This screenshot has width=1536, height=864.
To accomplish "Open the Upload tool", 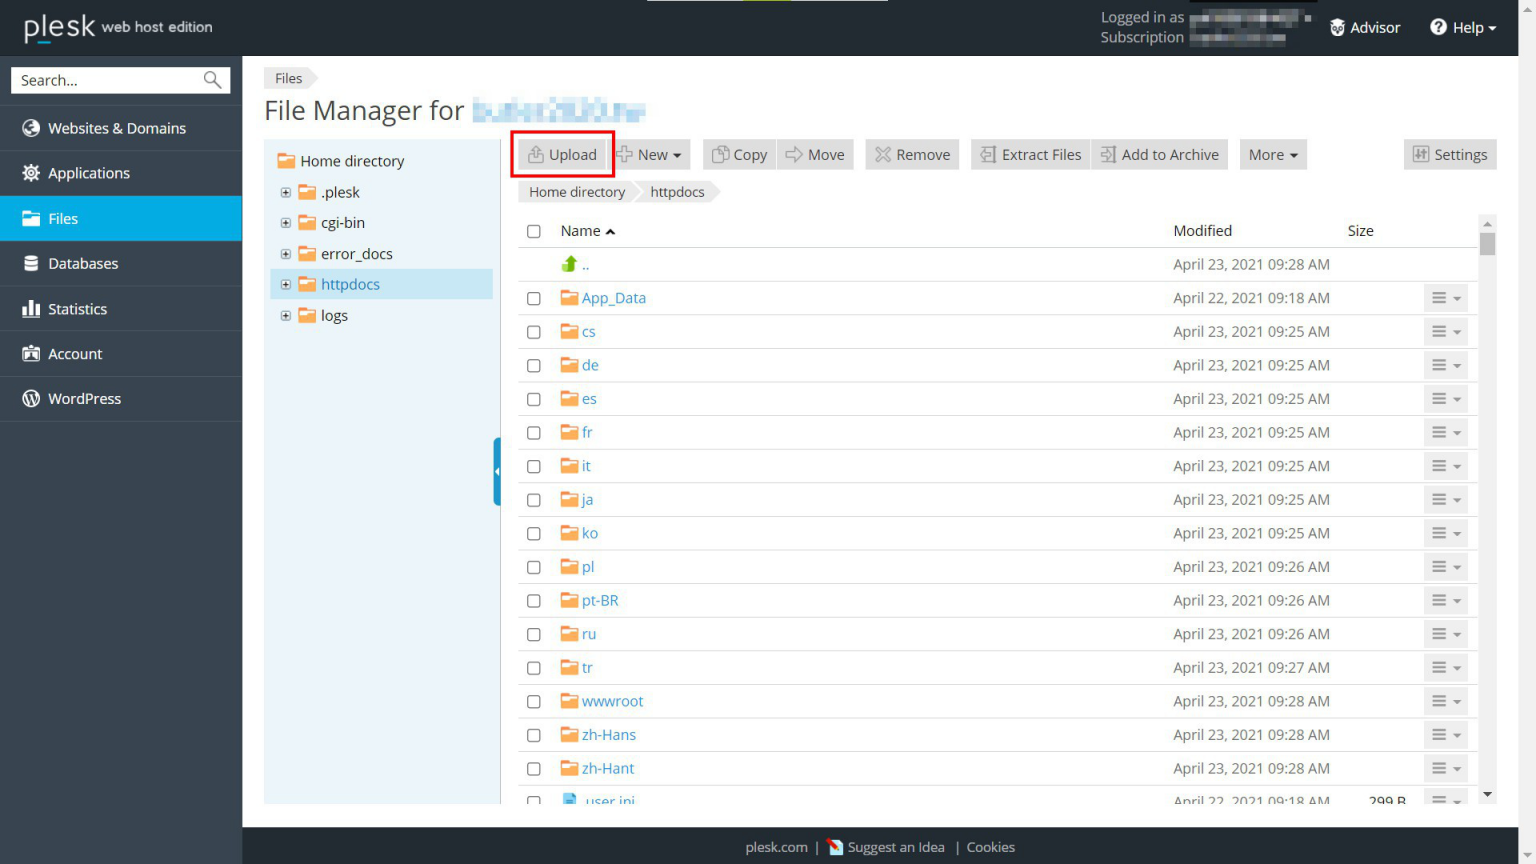I will pyautogui.click(x=562, y=154).
